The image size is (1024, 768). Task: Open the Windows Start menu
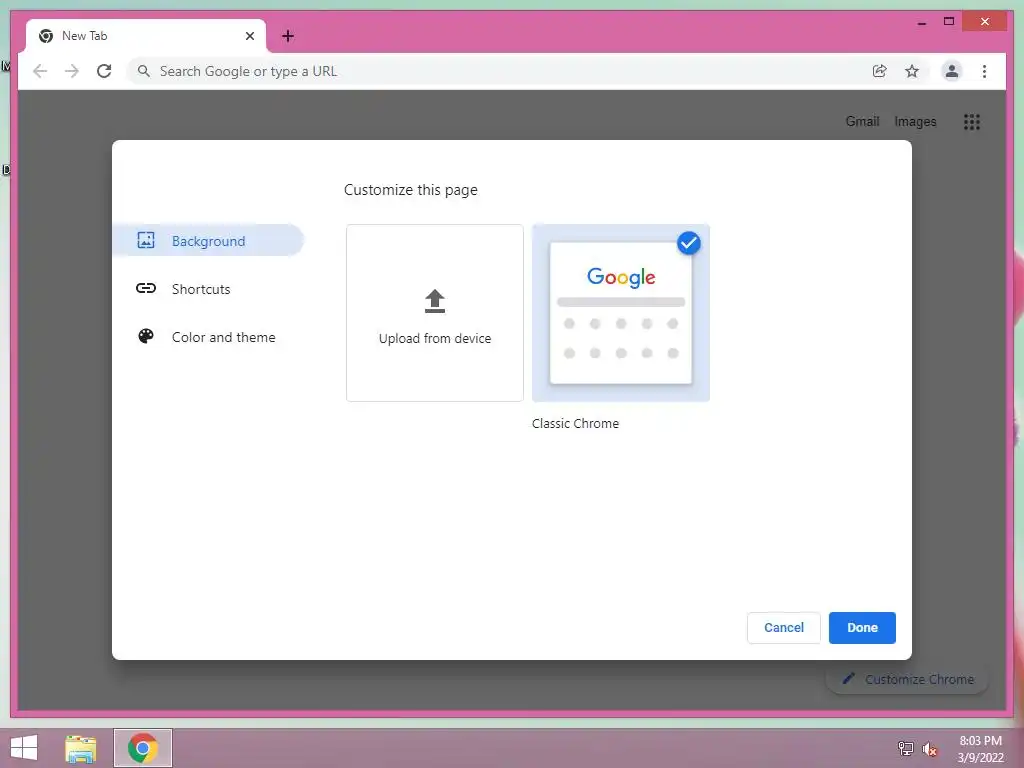pos(24,748)
